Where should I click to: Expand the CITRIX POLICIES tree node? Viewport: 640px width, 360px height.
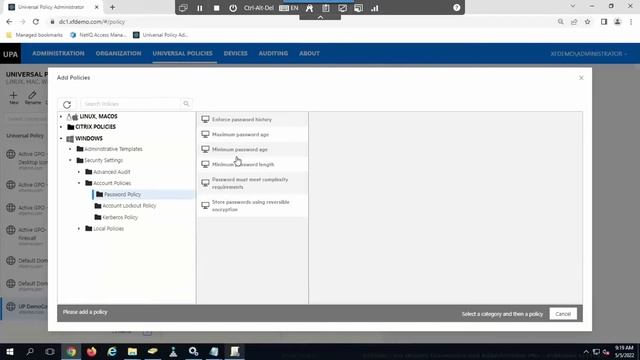(x=61, y=127)
